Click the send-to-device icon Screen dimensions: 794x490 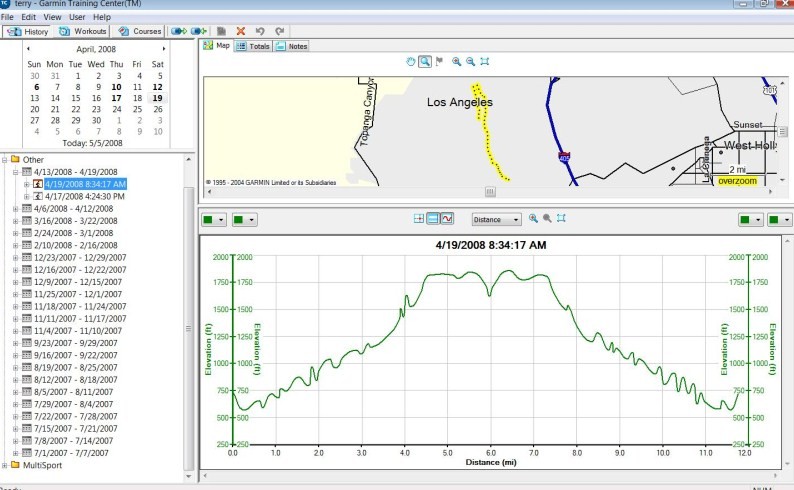(x=179, y=31)
